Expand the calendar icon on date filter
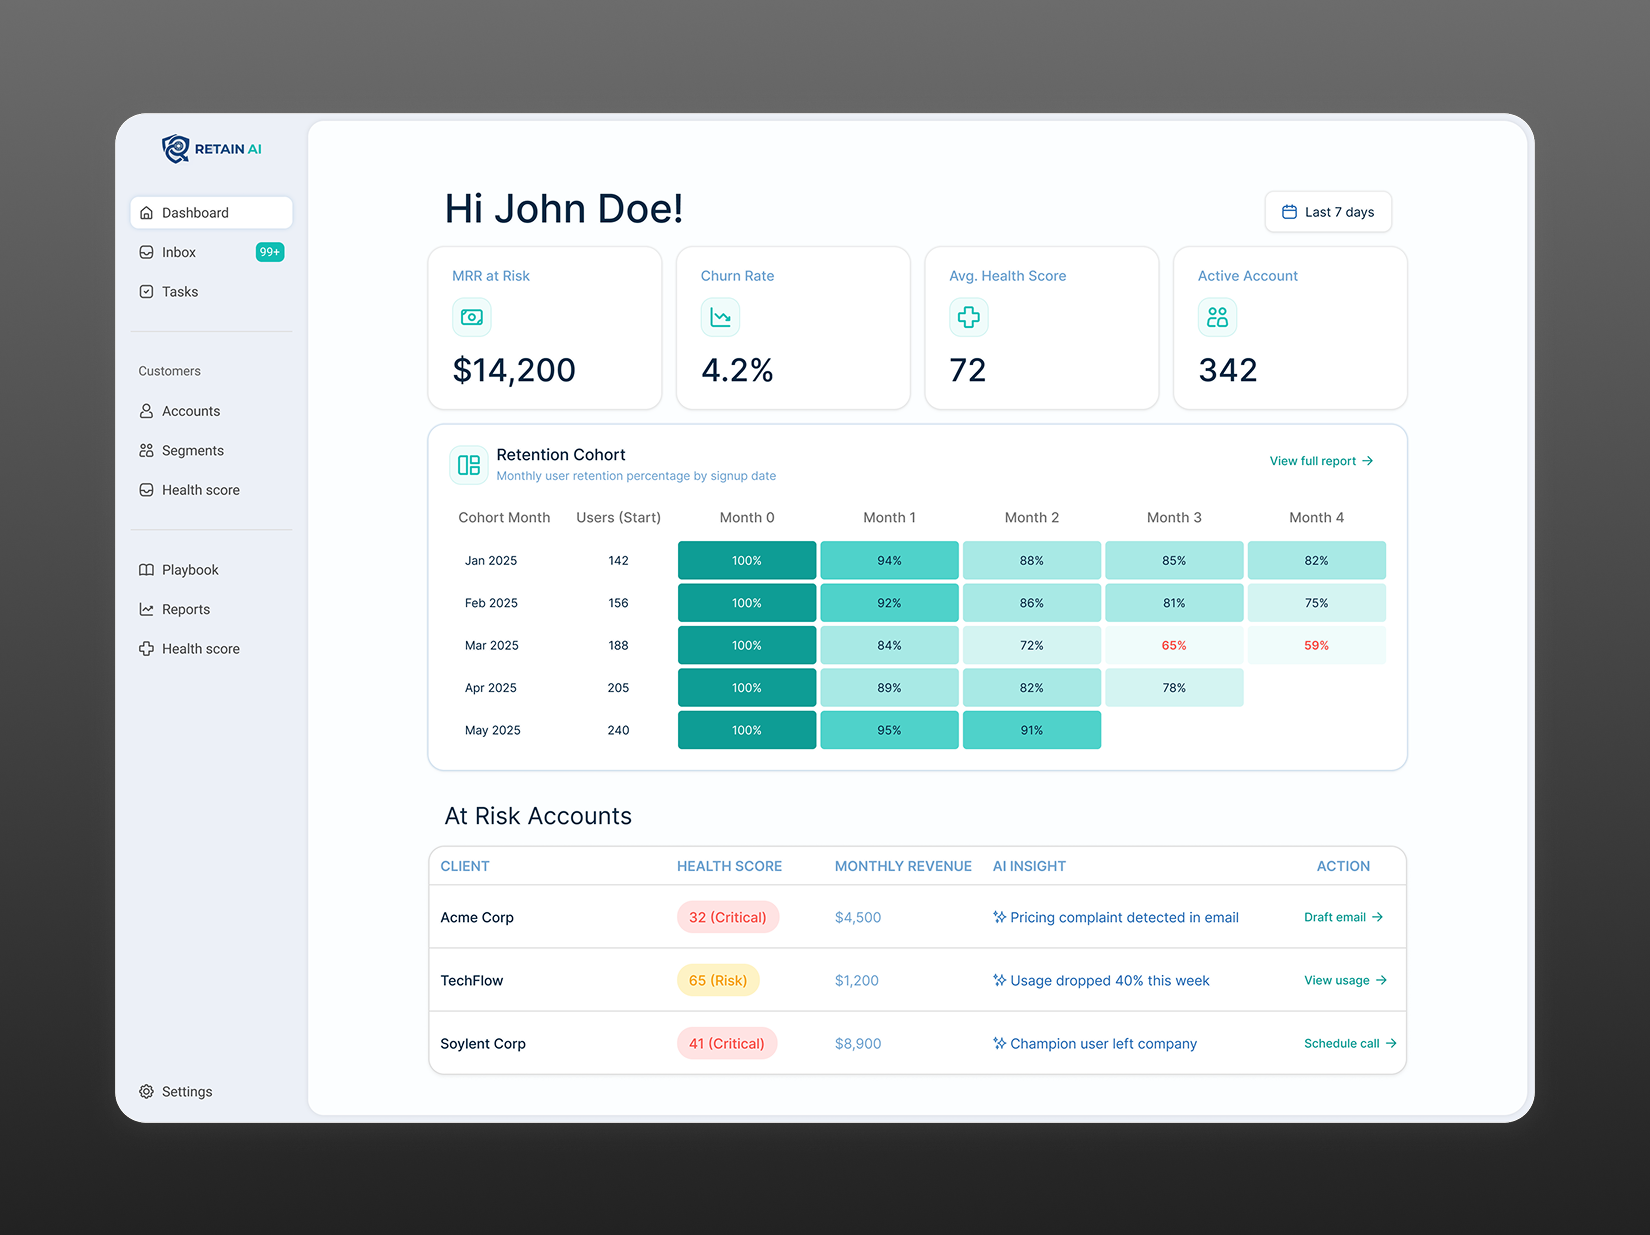 click(x=1290, y=211)
